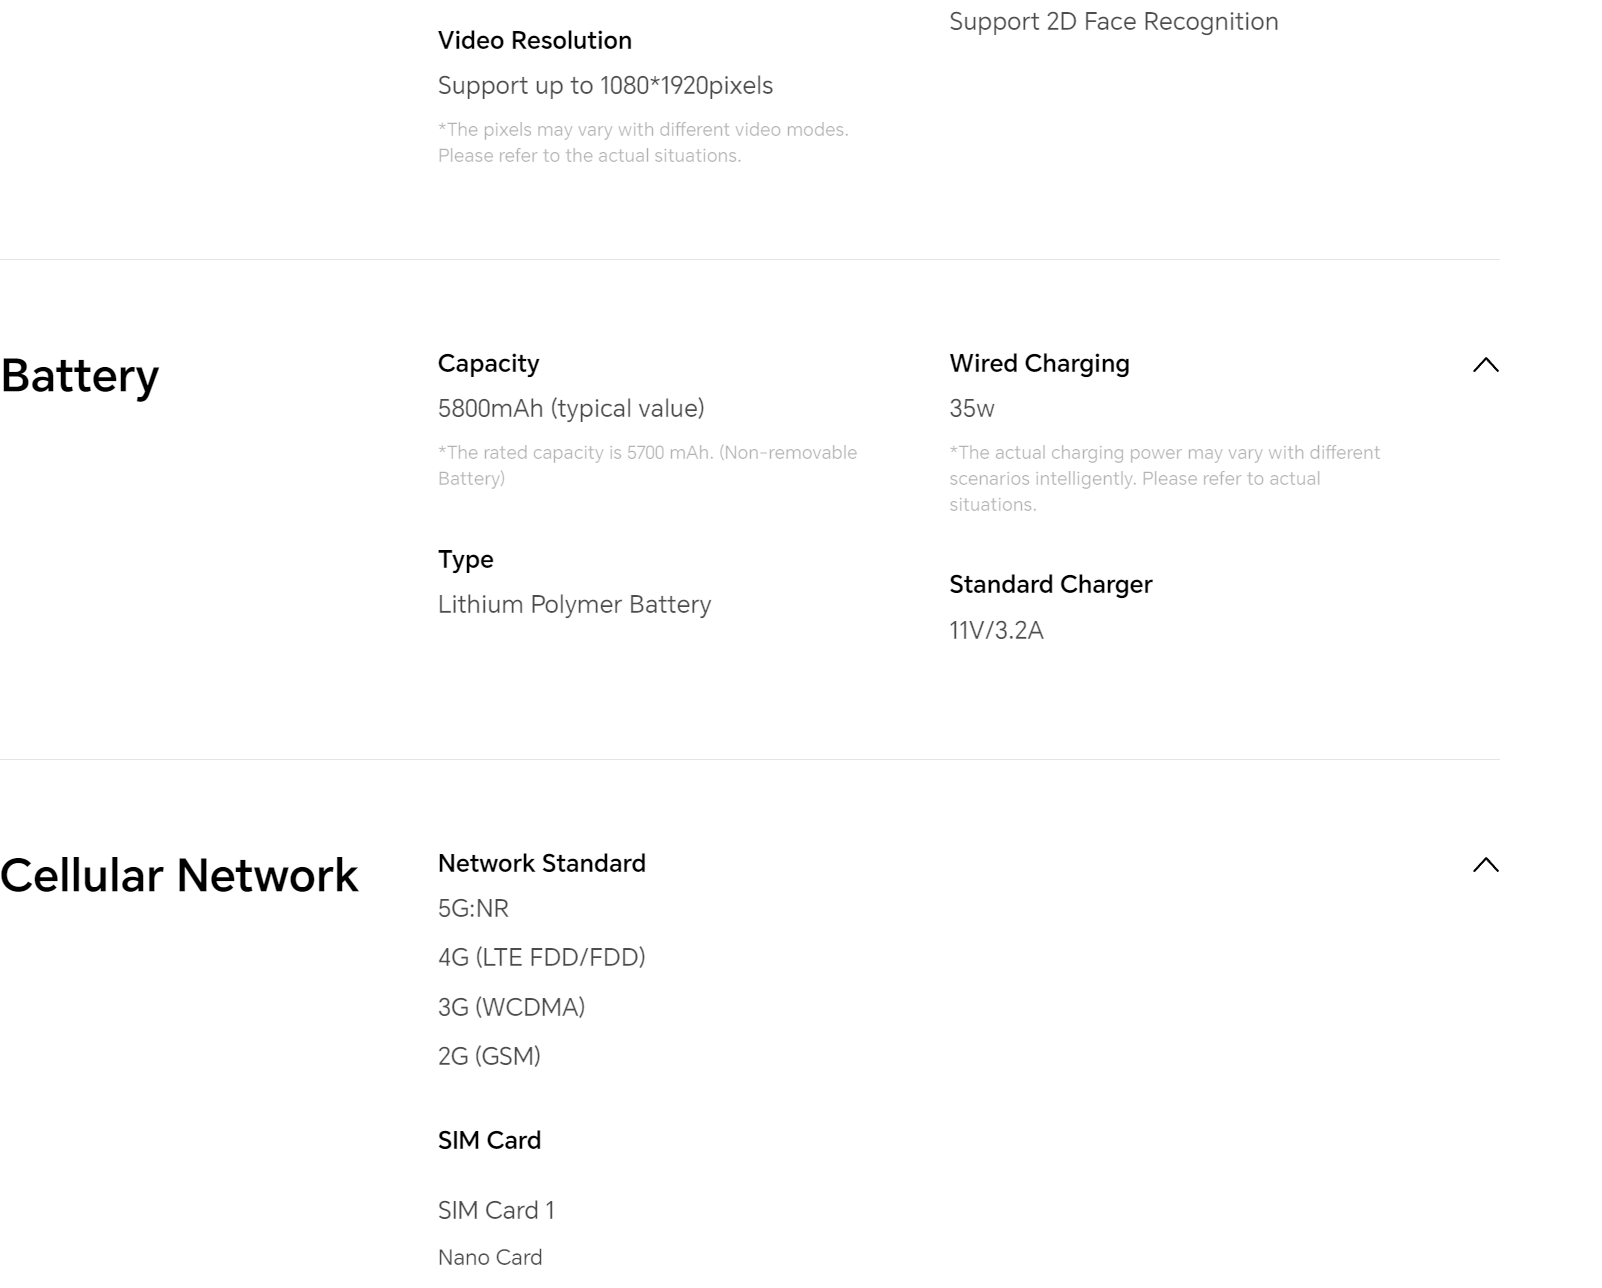1602x1288 pixels.
Task: Click the Cellular Network section heading
Action: pyautogui.click(x=179, y=876)
